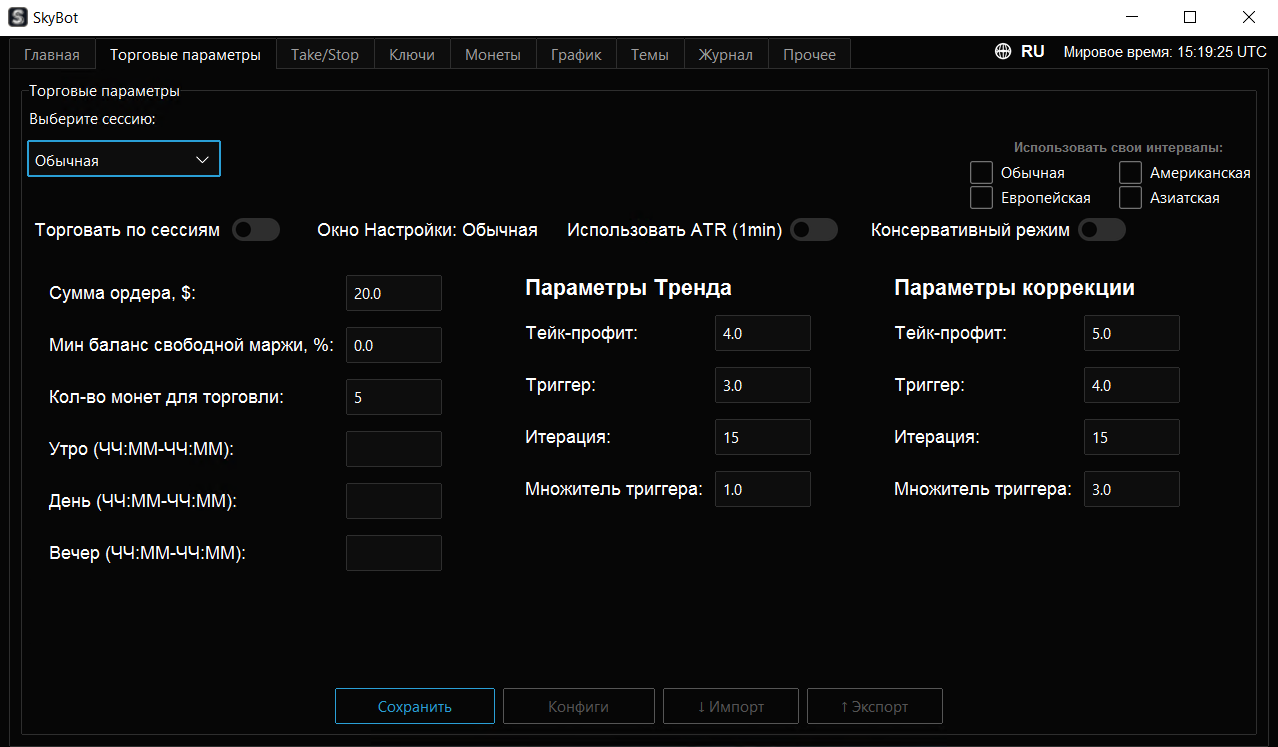Edit the Trend Триггер field 3.0
Screen dimensions: 1278x747
pos(763,385)
